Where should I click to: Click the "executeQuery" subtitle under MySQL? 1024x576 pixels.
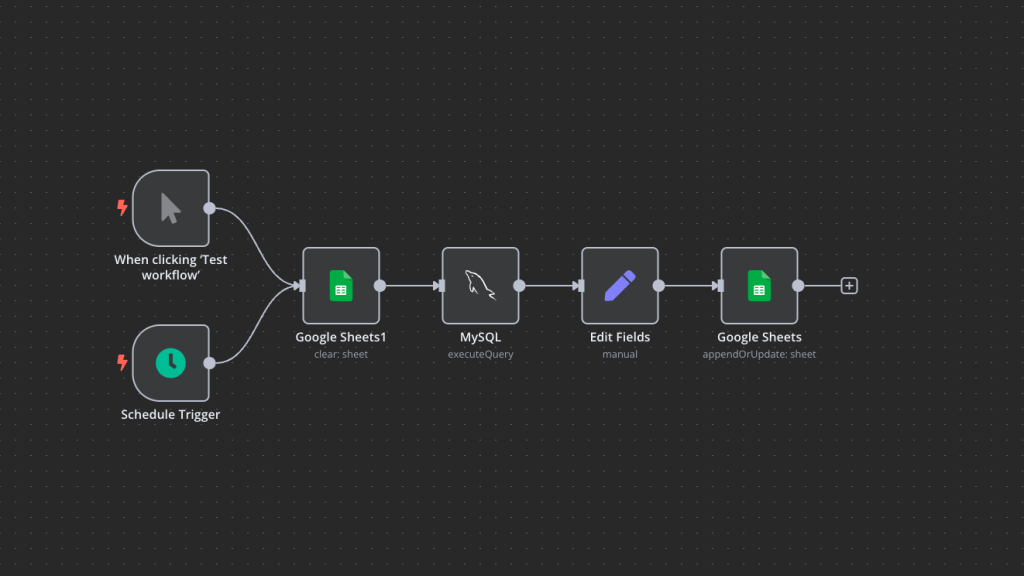click(x=480, y=354)
